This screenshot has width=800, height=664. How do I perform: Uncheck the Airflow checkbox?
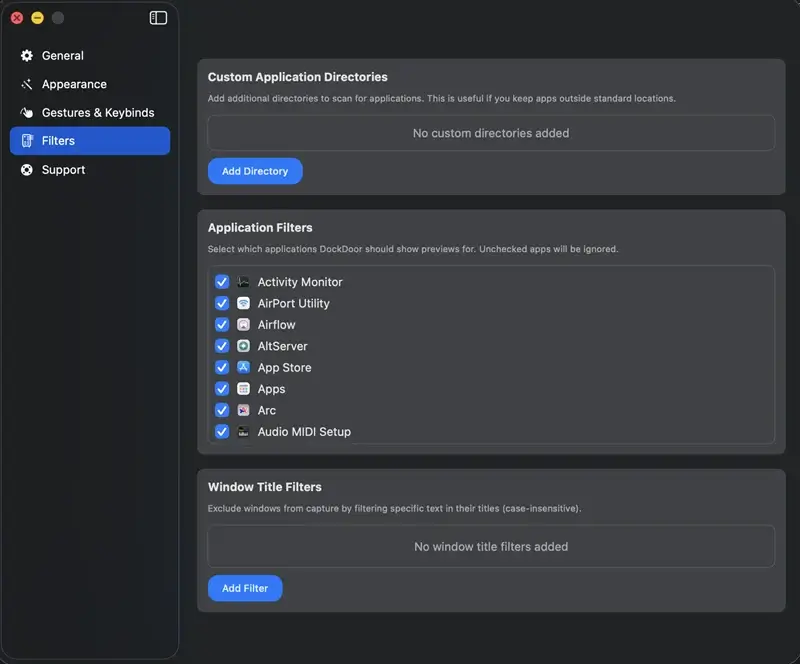click(x=222, y=325)
